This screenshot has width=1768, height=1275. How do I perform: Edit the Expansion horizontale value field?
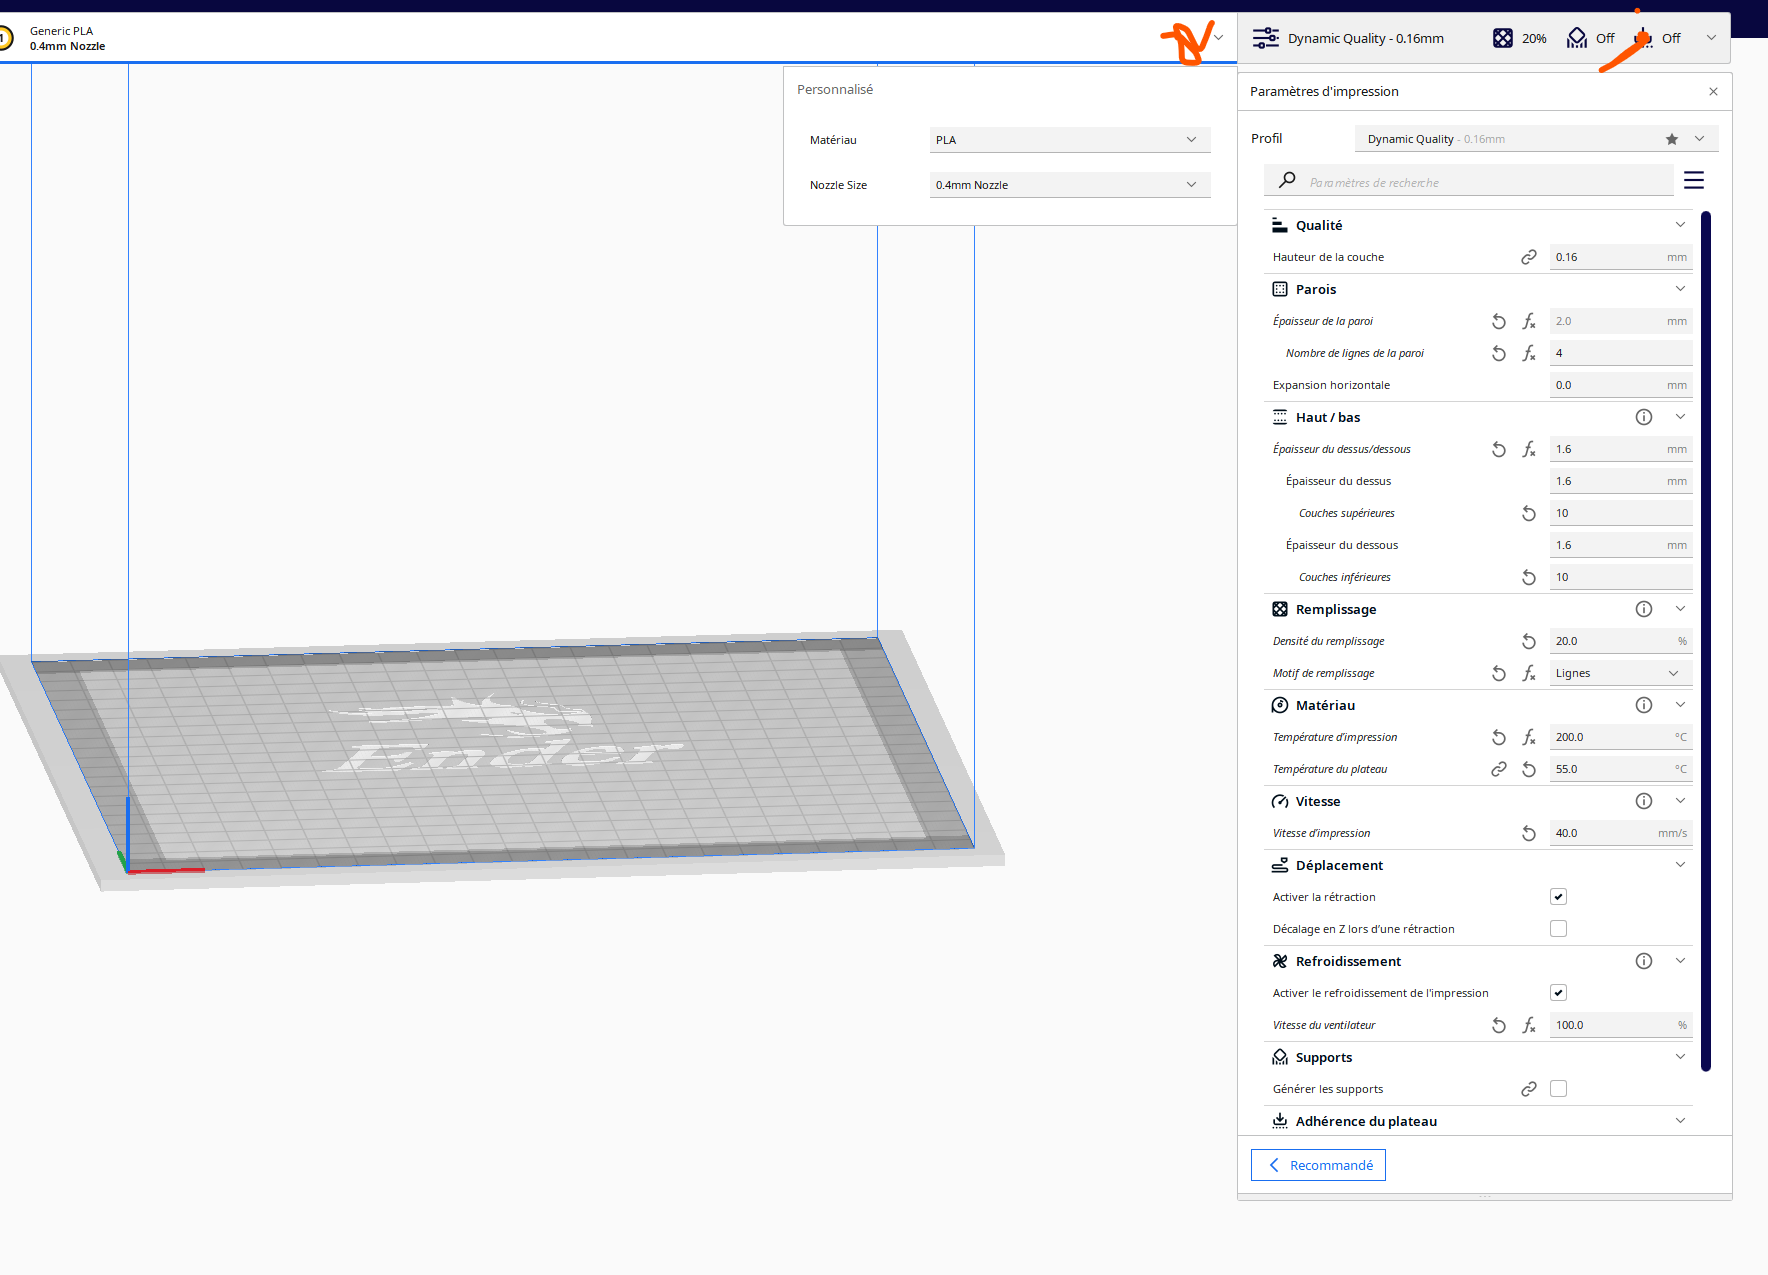[1621, 385]
